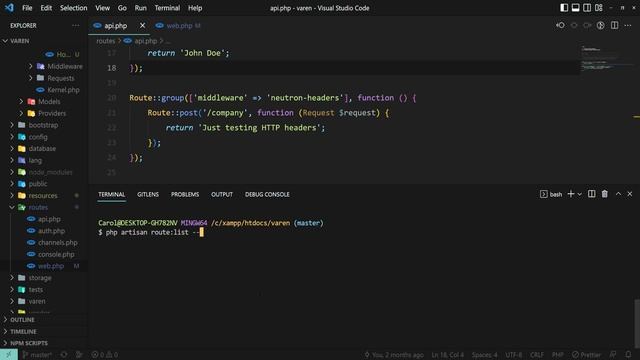Toggle secondary sidebar layout icon

(587, 8)
